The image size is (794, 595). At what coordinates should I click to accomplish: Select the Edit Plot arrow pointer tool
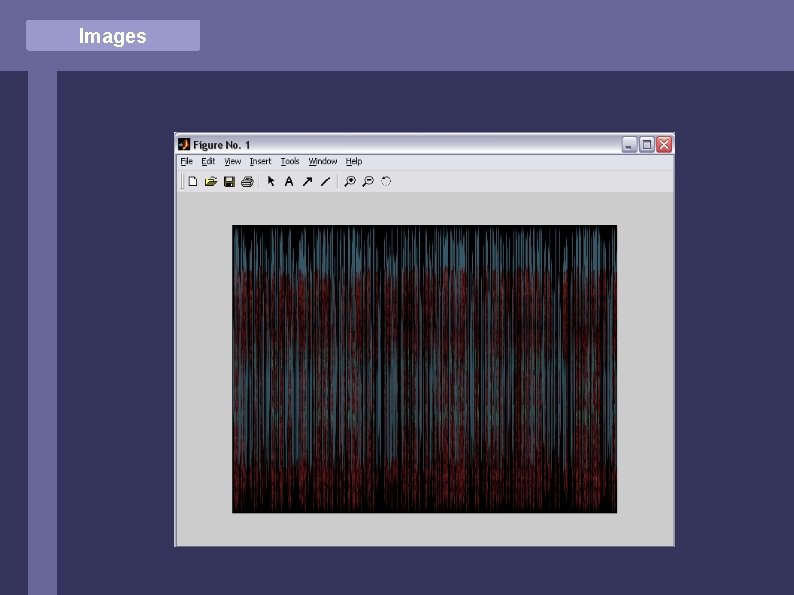coord(271,181)
